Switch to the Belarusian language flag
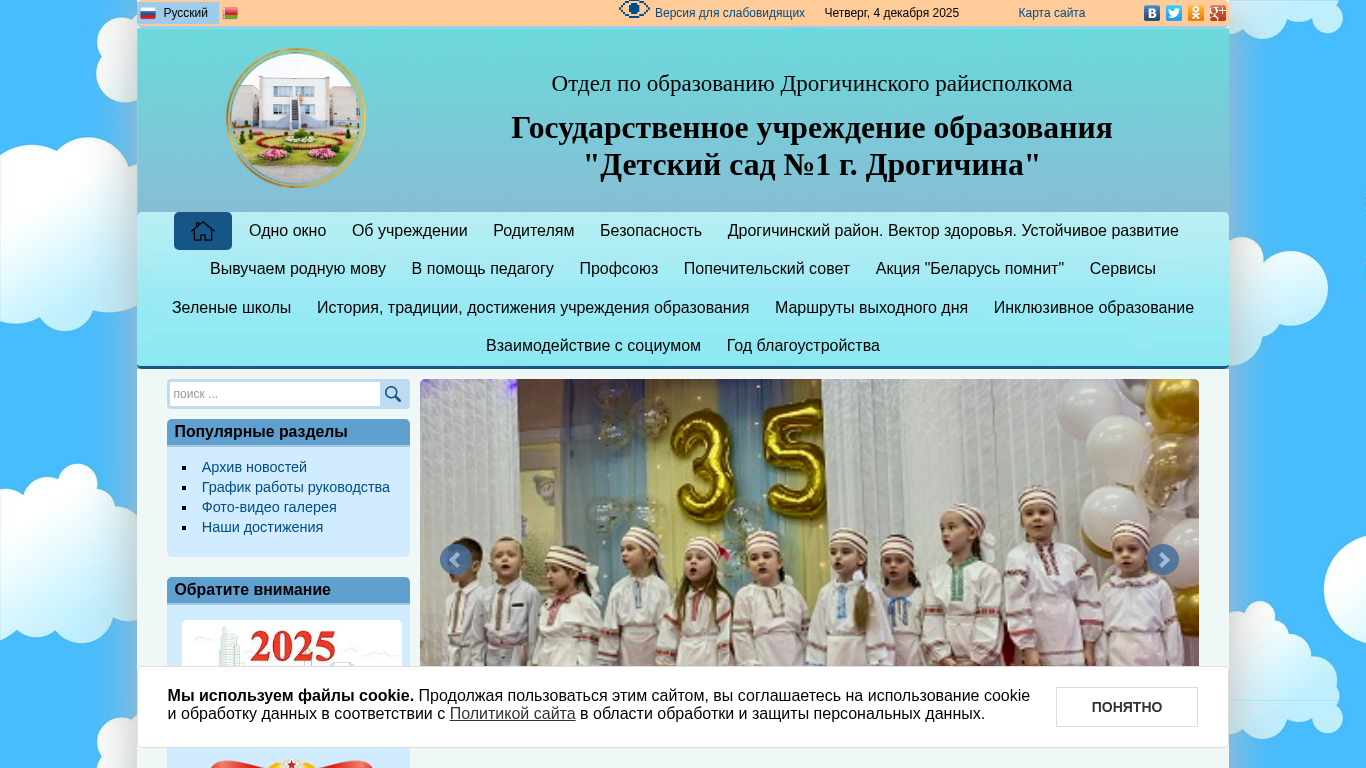 [x=230, y=13]
